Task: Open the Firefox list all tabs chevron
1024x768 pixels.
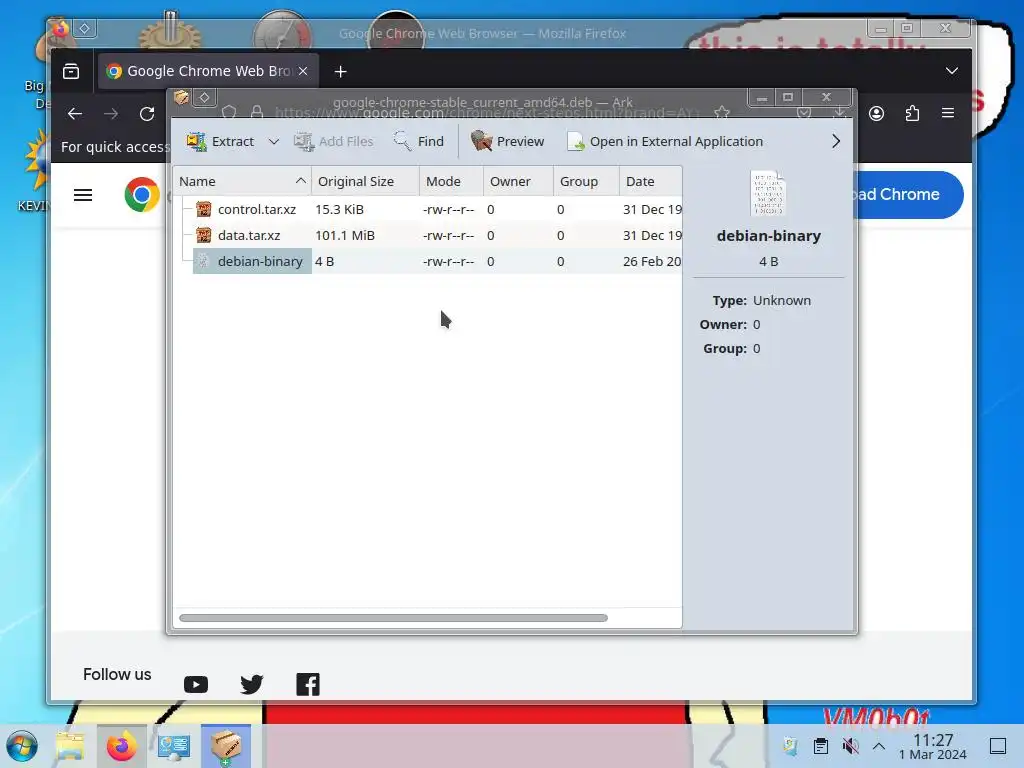Action: pos(952,71)
